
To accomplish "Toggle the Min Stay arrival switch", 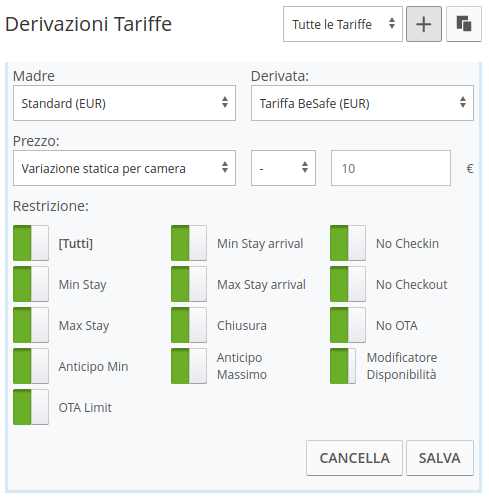I will tap(189, 243).
